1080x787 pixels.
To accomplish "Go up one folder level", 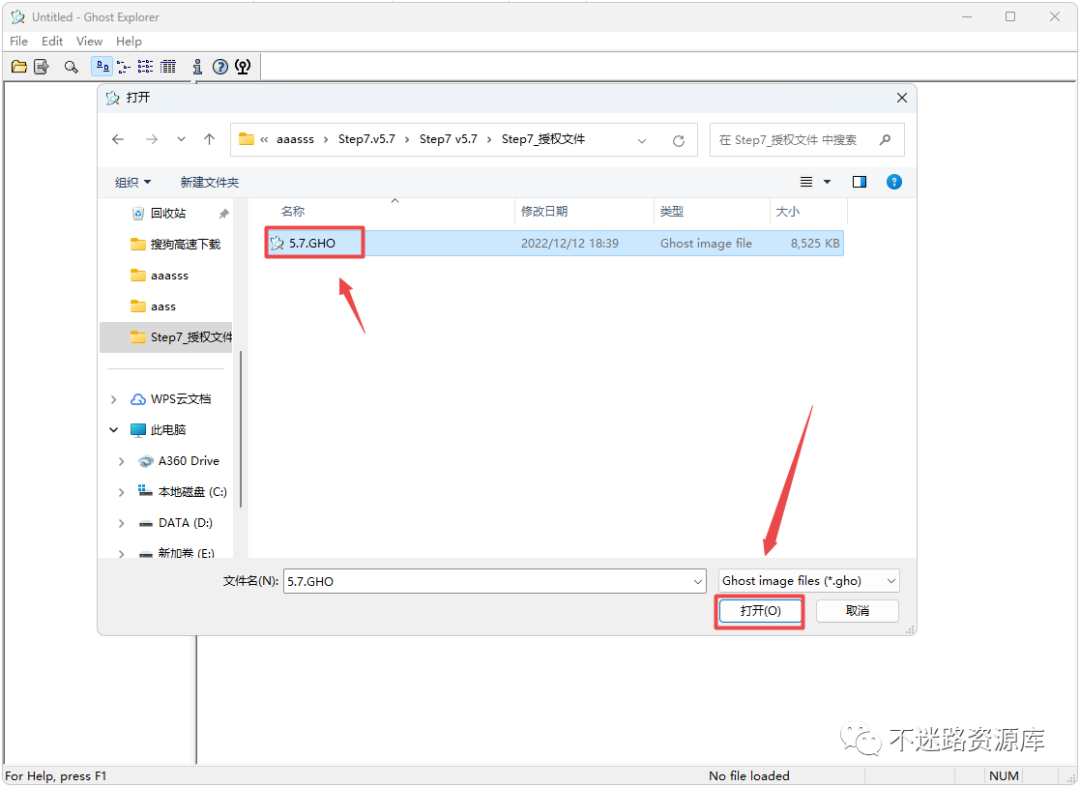I will pos(209,139).
